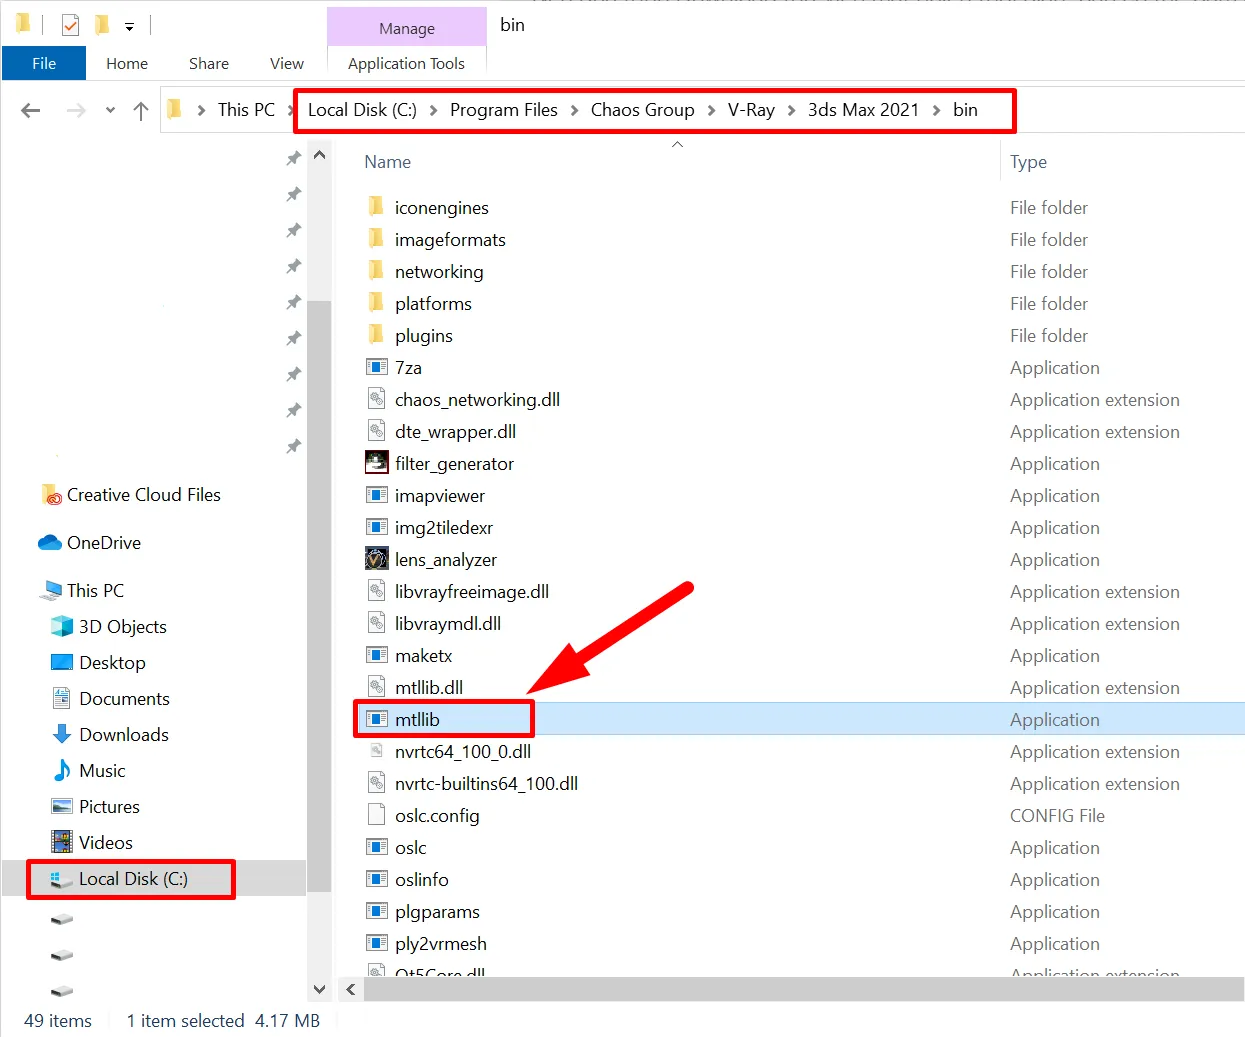
Task: Click the Downloads folder arrow icon
Action: 62,734
